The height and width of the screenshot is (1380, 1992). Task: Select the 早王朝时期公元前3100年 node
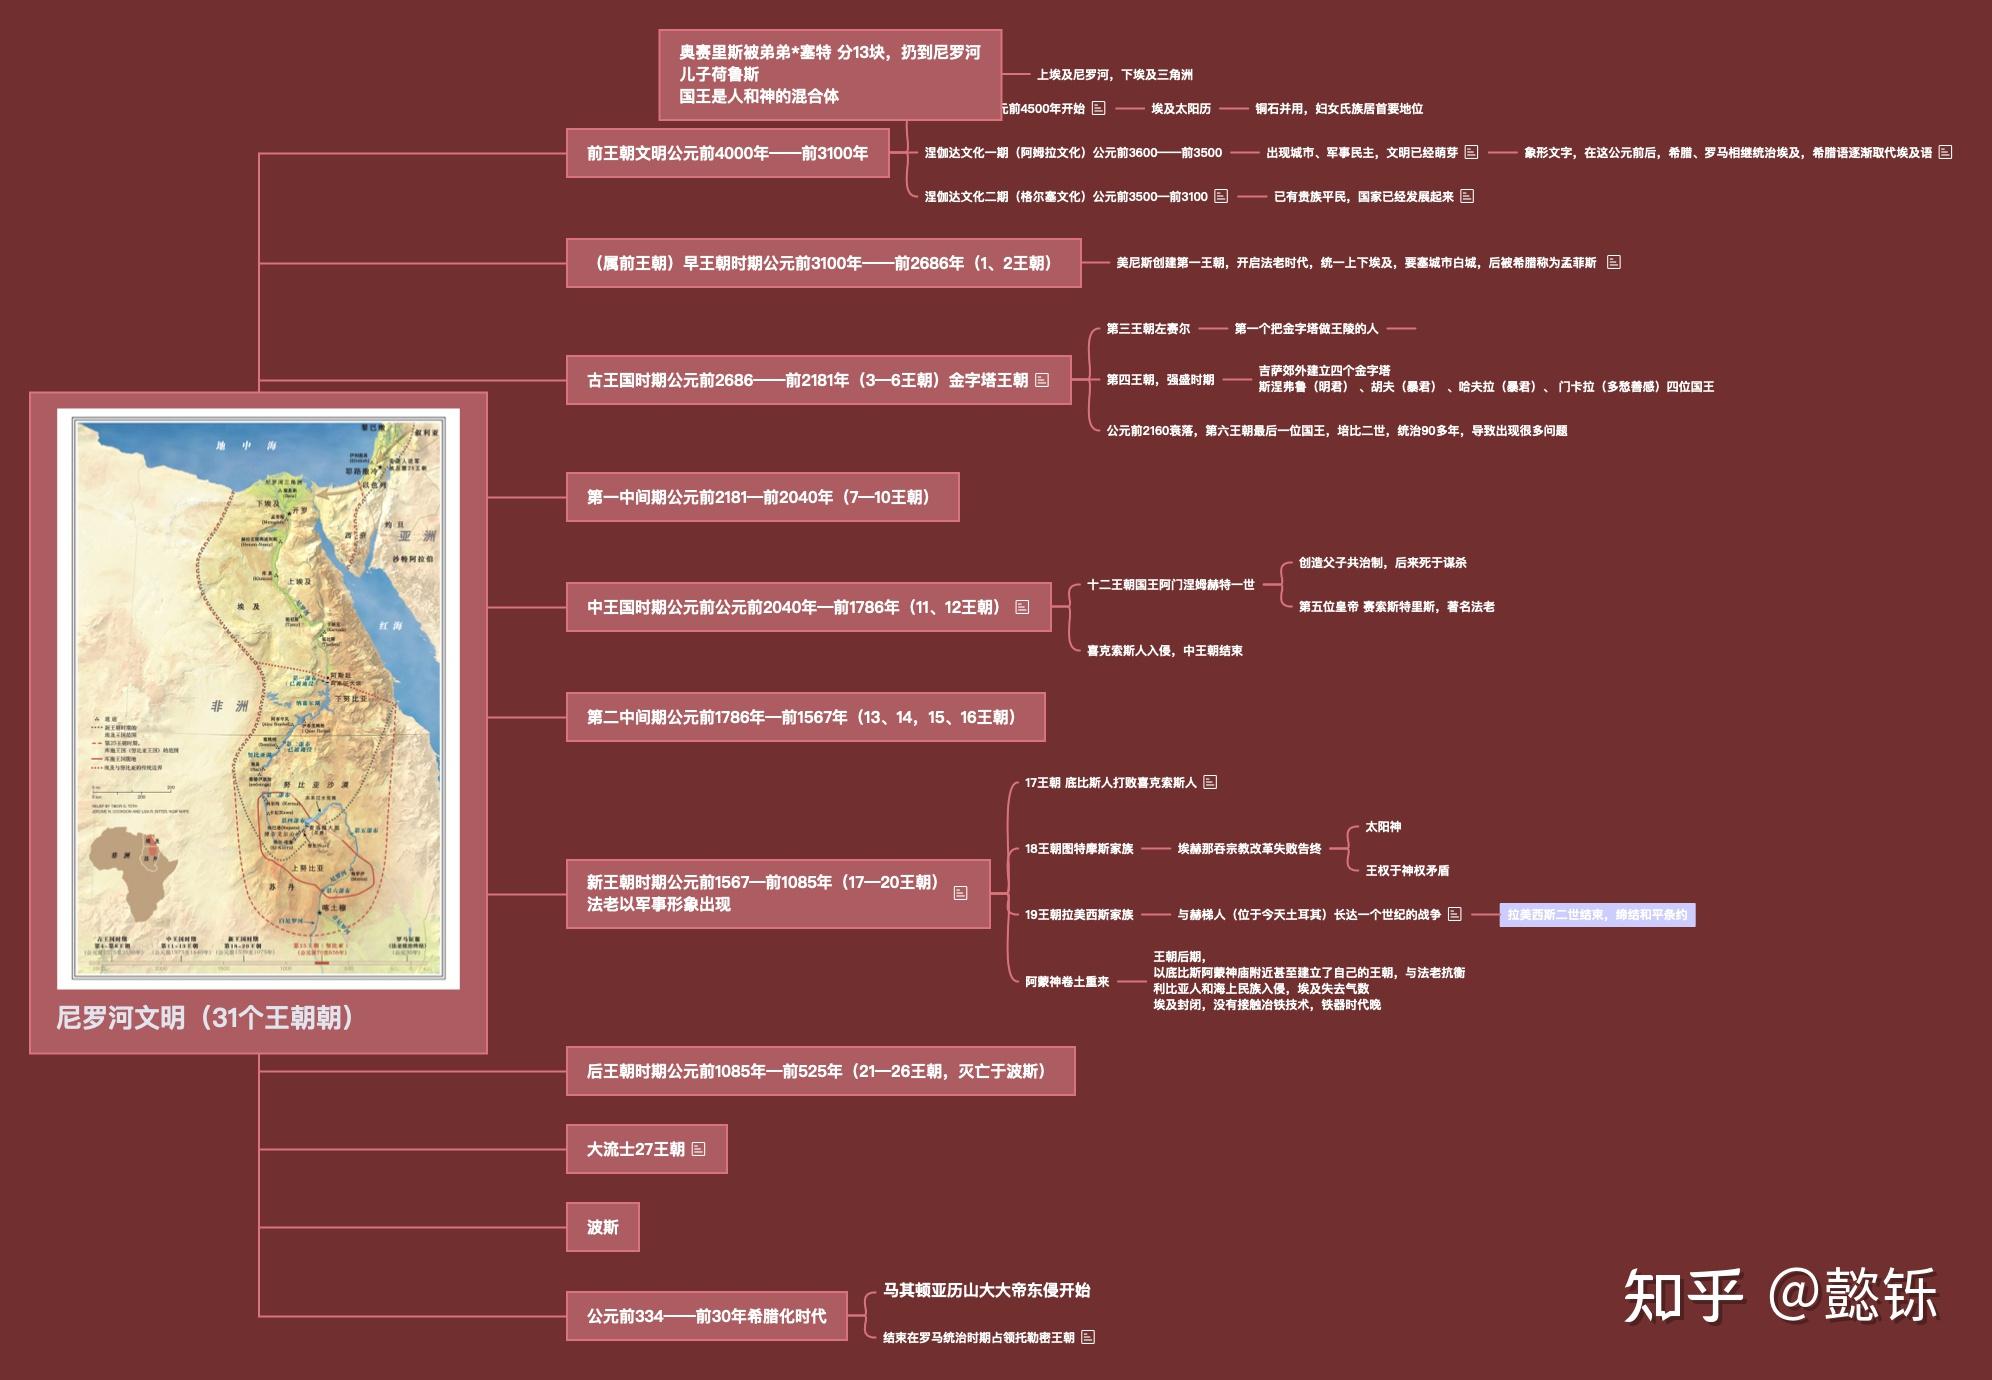click(x=824, y=263)
